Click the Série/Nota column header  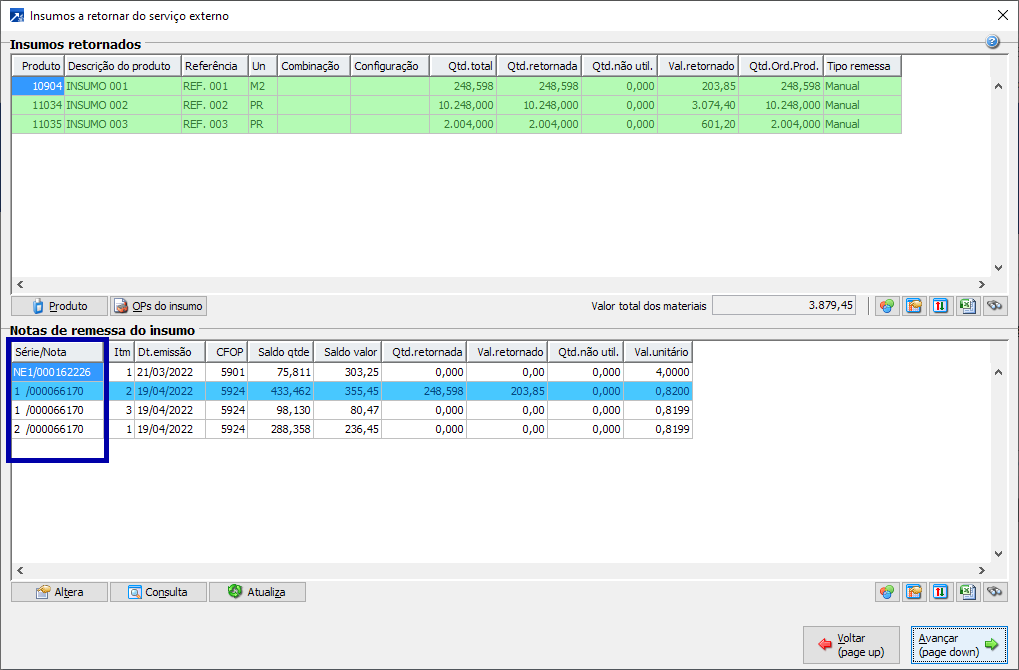pos(57,352)
